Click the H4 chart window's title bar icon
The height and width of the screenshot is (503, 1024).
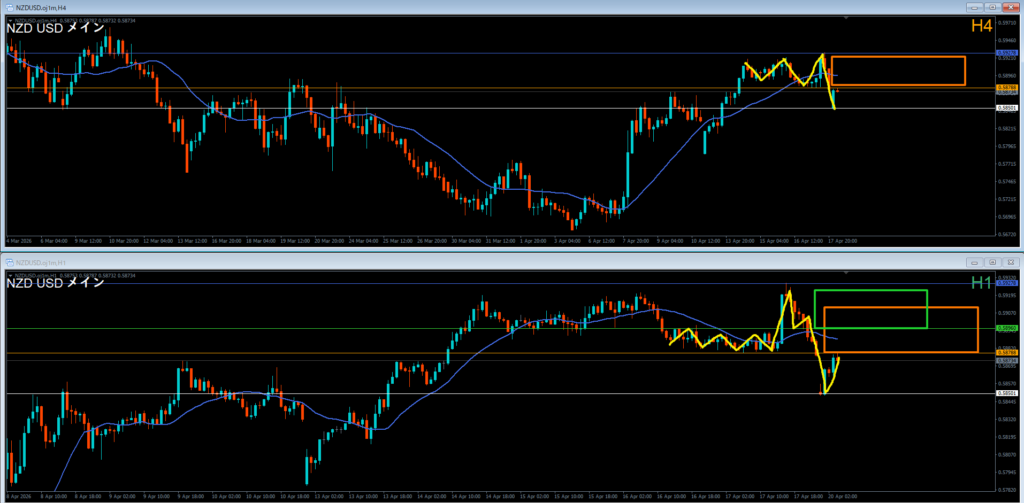coord(7,7)
